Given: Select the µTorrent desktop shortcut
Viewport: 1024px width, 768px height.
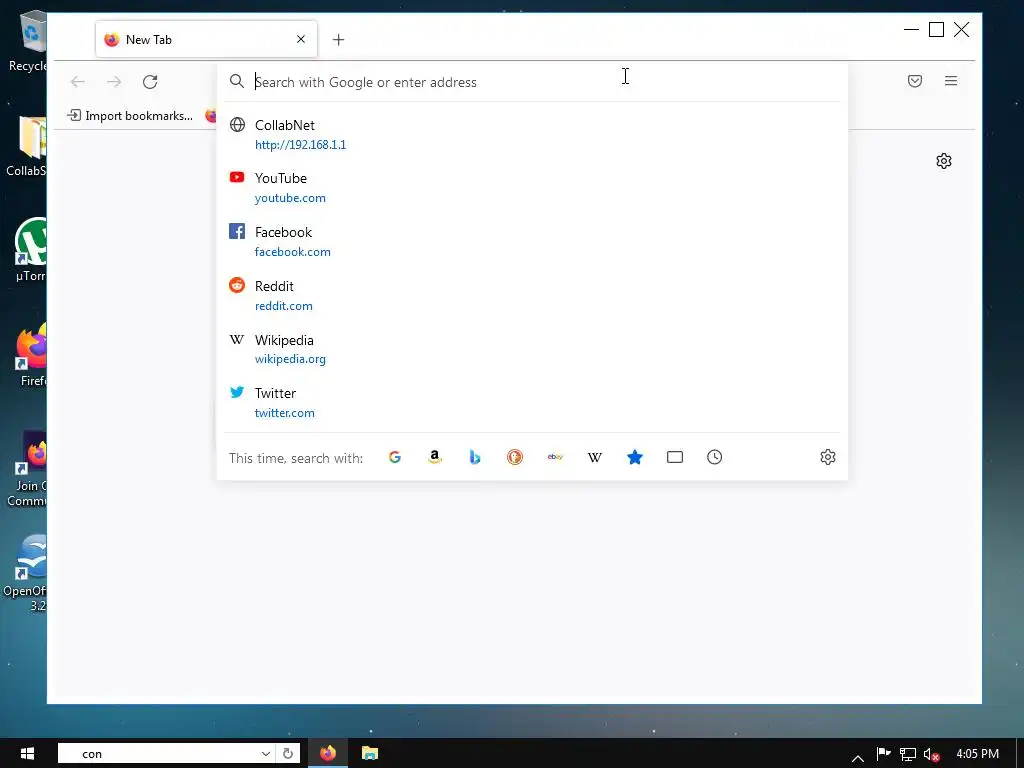Looking at the screenshot, I should click(29, 249).
